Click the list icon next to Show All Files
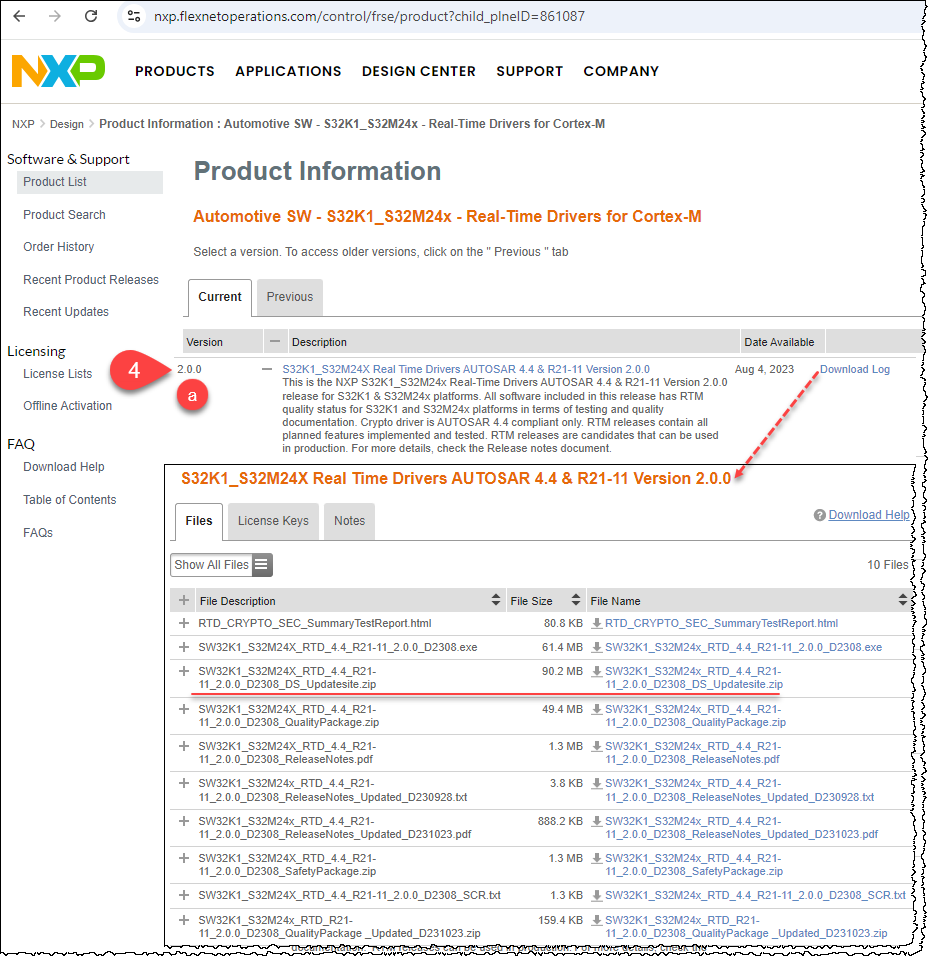 click(259, 565)
